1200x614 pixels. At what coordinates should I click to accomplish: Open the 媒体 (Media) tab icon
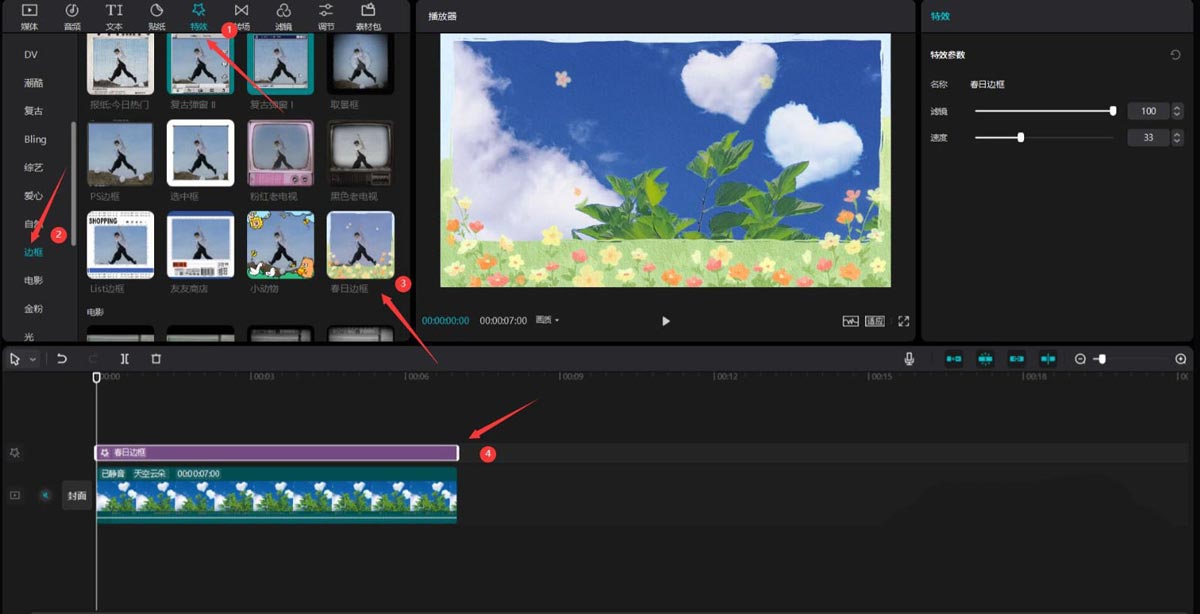click(x=29, y=15)
